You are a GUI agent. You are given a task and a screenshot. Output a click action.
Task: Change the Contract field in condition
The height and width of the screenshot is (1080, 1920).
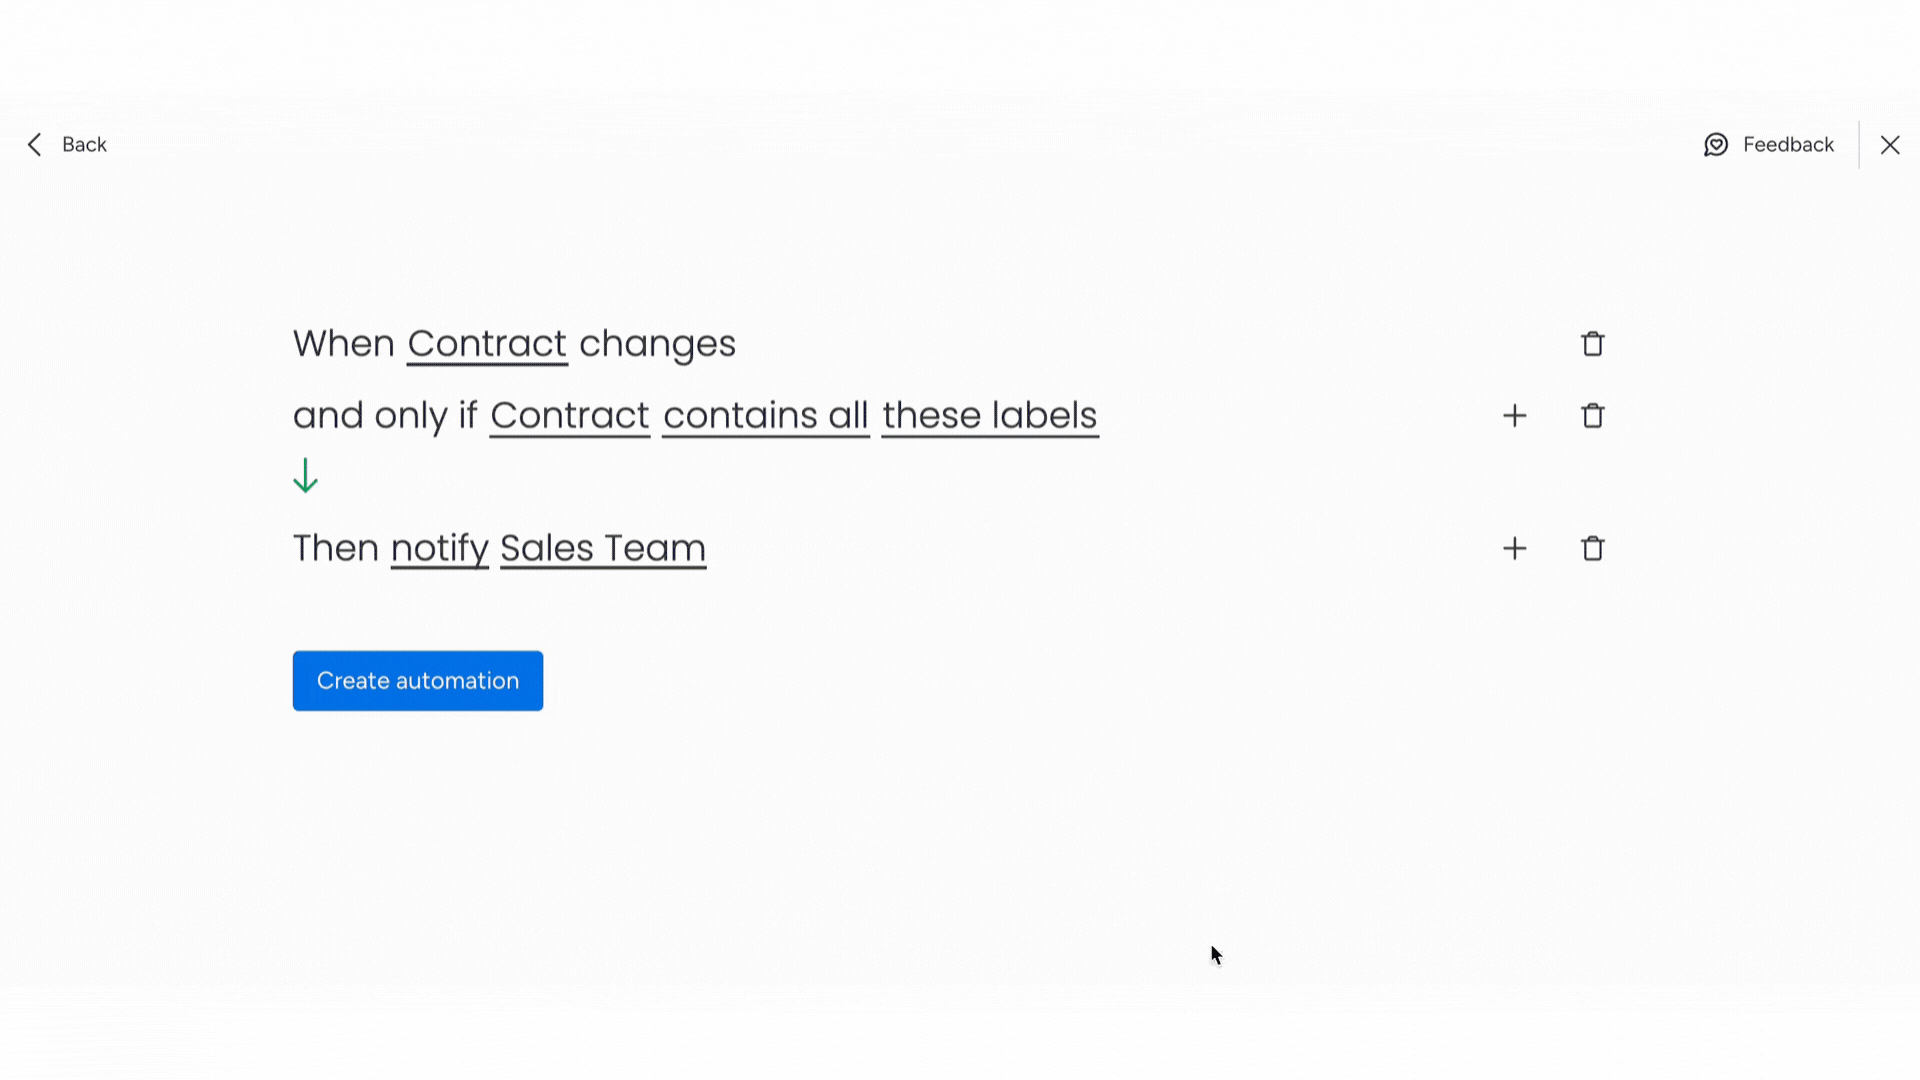click(x=570, y=416)
